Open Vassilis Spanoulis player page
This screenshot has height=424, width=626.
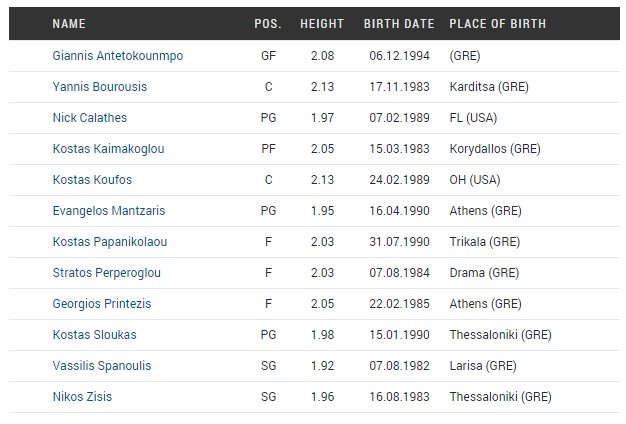[x=102, y=366]
